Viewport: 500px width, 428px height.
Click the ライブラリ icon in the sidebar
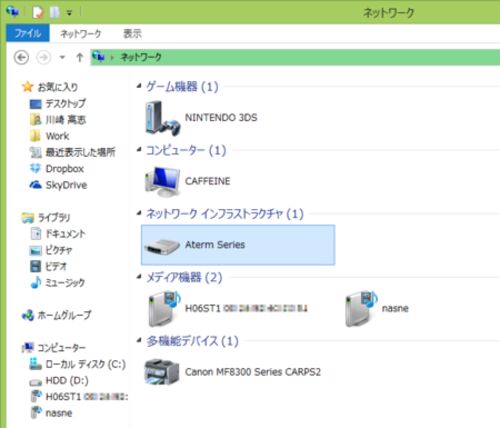(28, 218)
